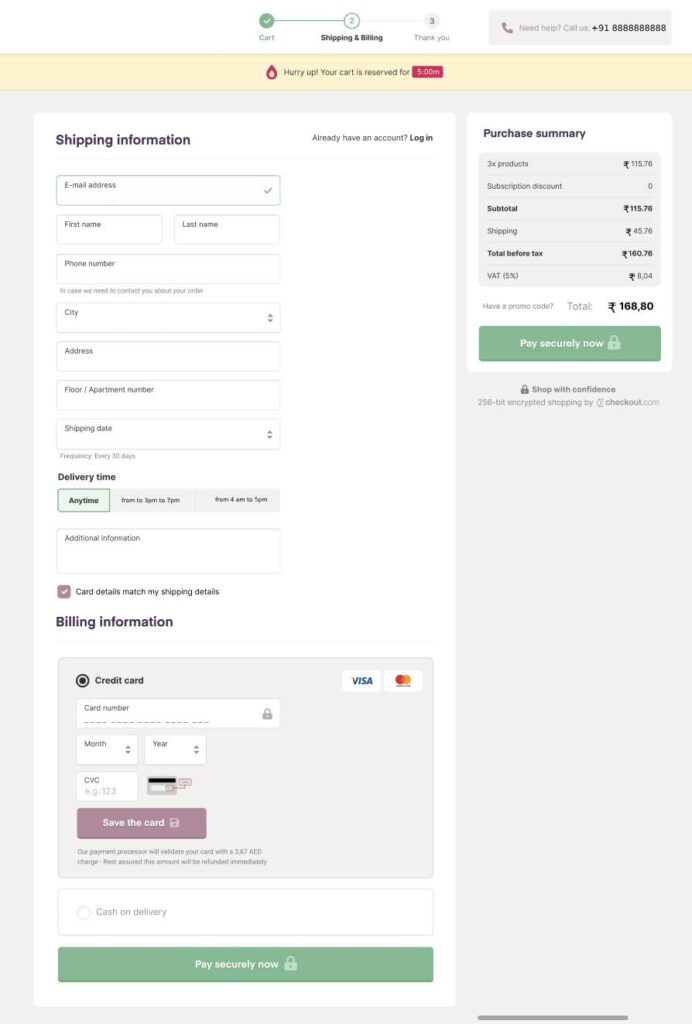Click the lock icon in Card number field
Viewport: 692px width, 1024px height.
click(x=267, y=714)
